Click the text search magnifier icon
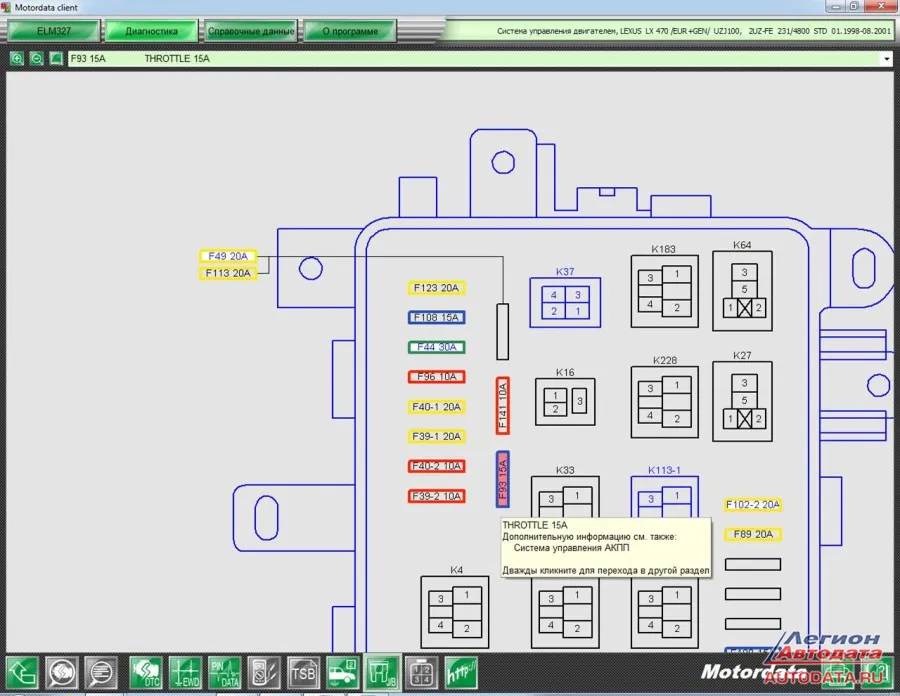Viewport: 900px width, 696px height. click(x=101, y=672)
